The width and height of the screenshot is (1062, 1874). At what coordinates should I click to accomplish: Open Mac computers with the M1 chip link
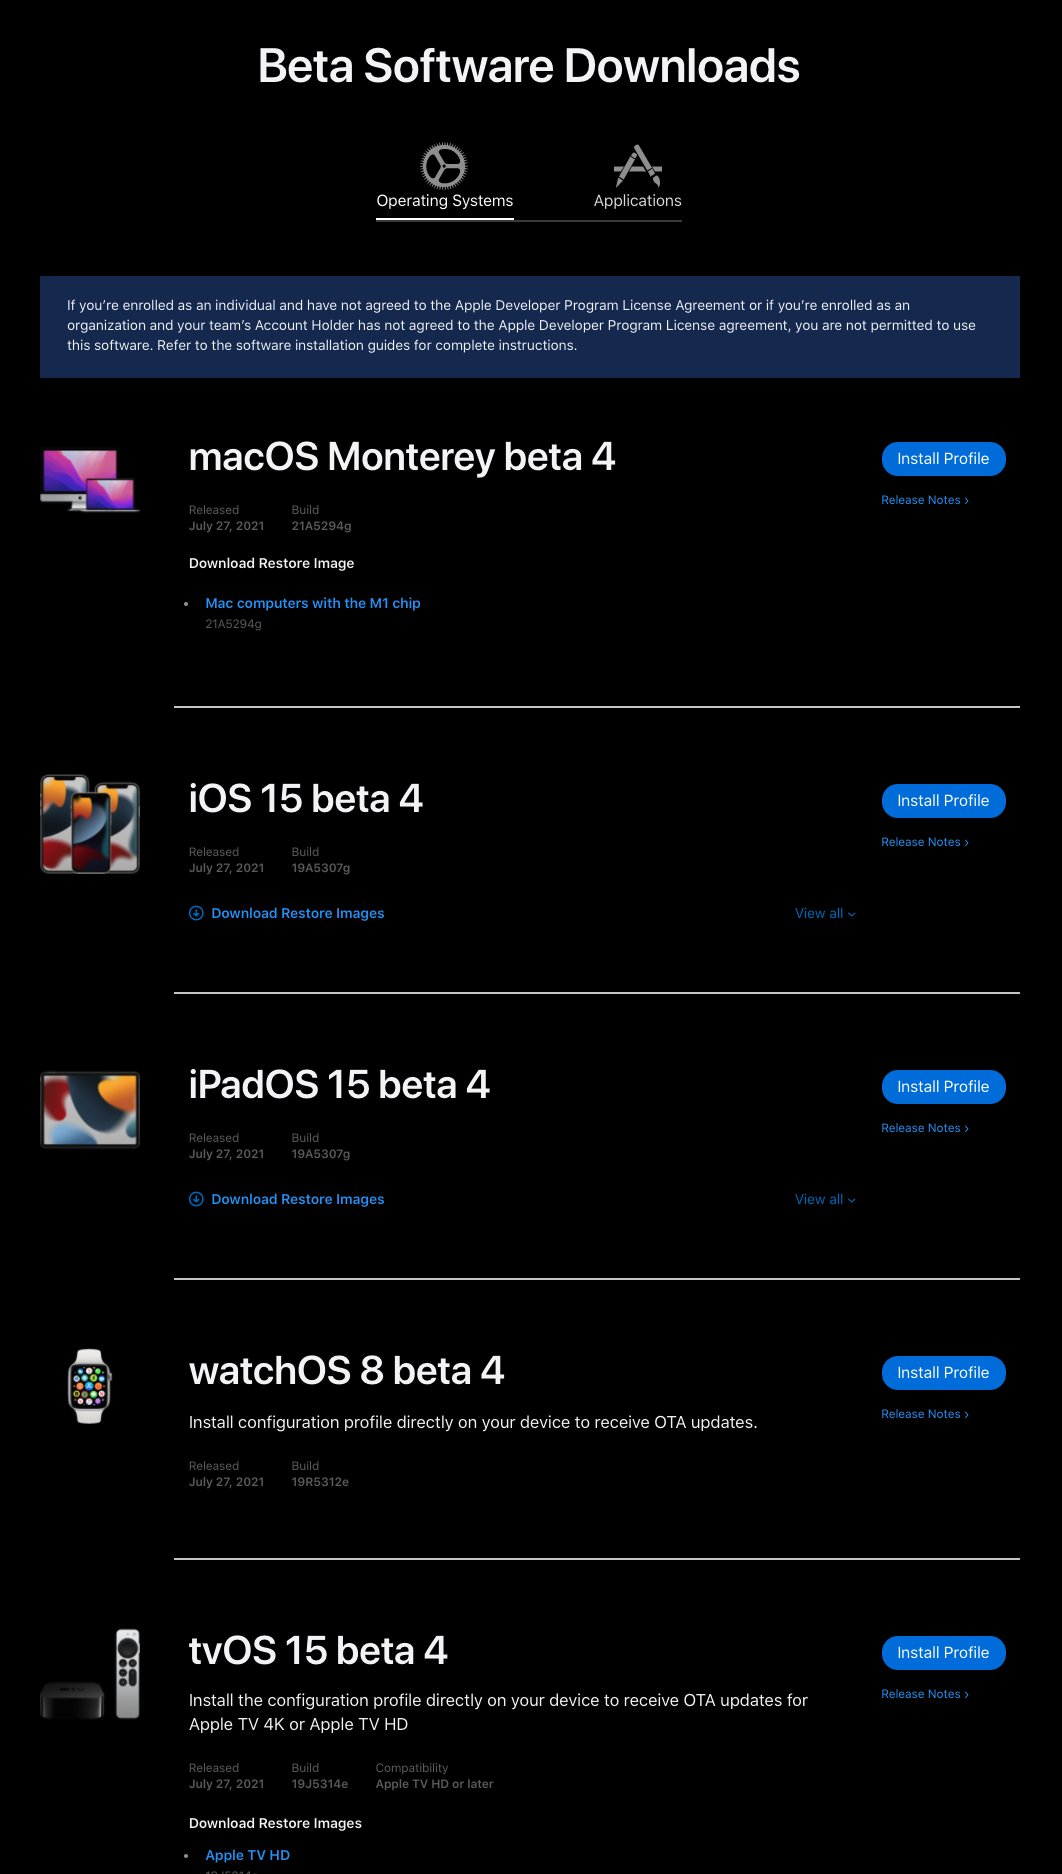313,603
